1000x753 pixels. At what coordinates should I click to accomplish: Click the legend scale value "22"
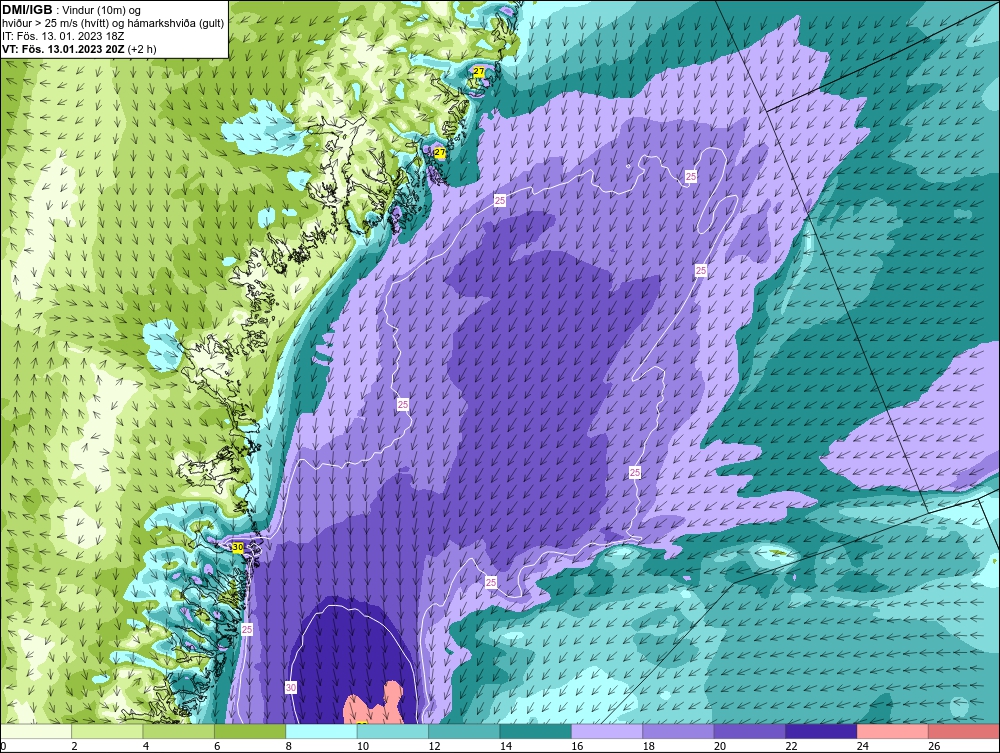[x=791, y=746]
